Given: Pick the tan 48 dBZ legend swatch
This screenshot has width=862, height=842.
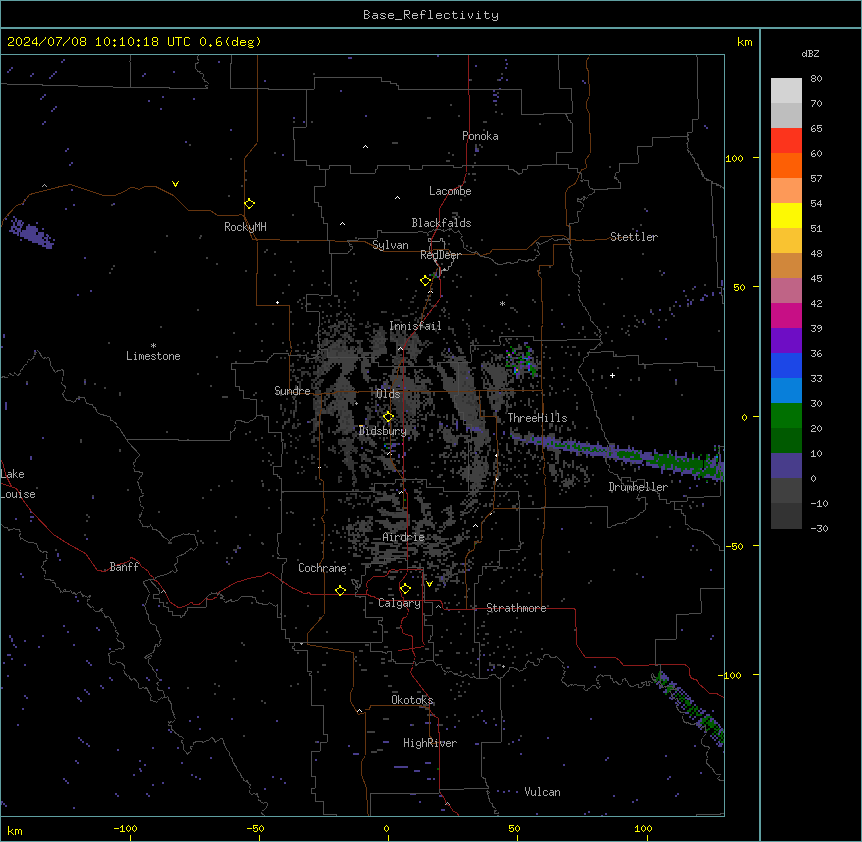Looking at the screenshot, I should click(786, 265).
